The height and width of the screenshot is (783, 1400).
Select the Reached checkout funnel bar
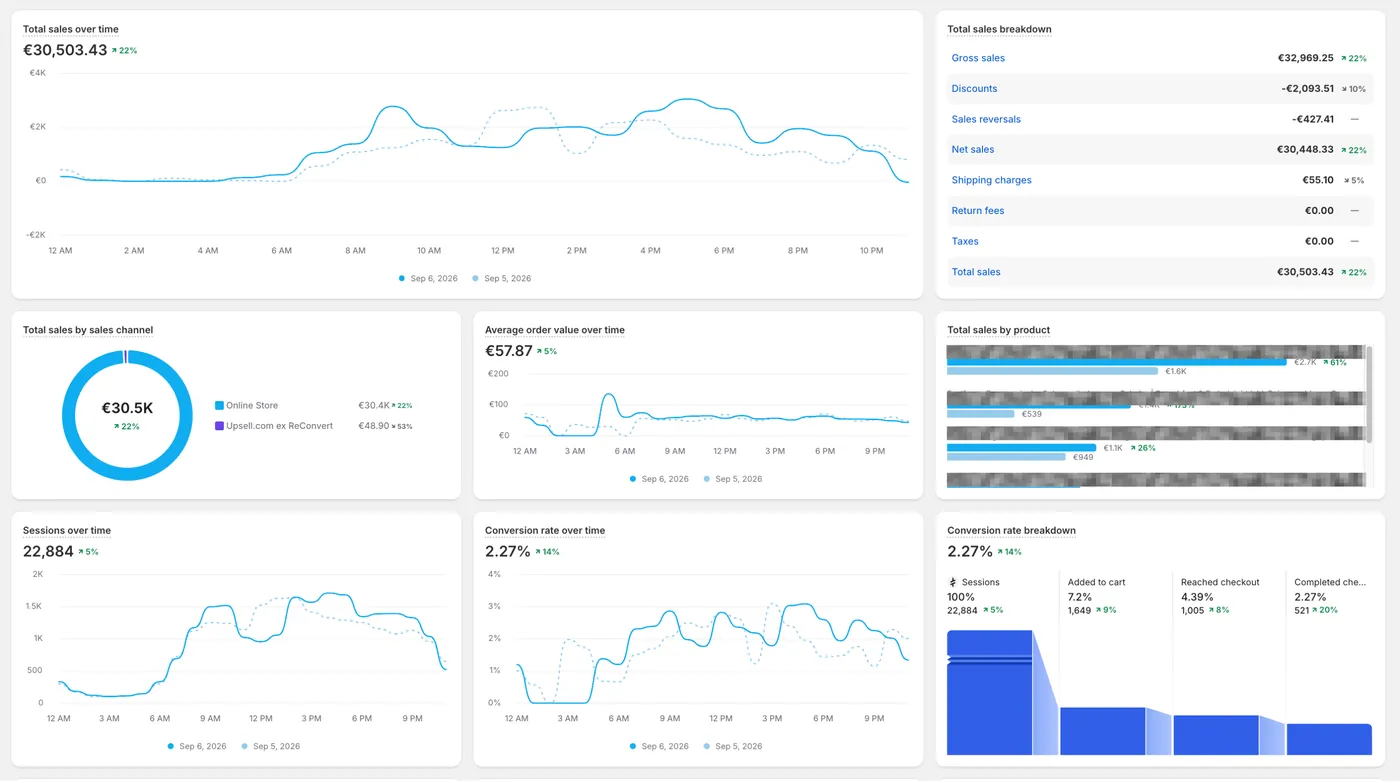1215,735
